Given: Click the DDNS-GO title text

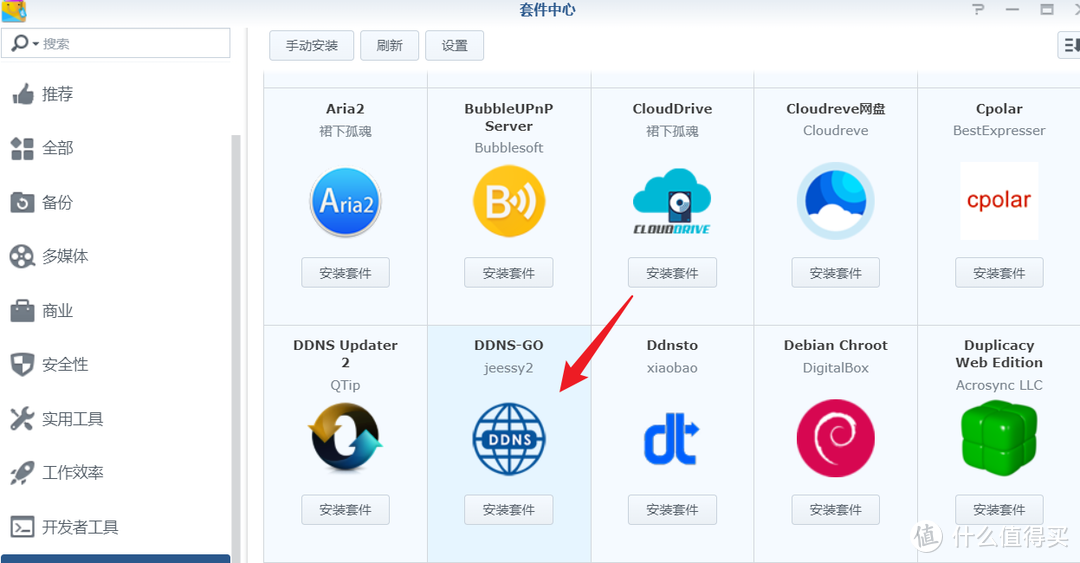Looking at the screenshot, I should coord(508,345).
